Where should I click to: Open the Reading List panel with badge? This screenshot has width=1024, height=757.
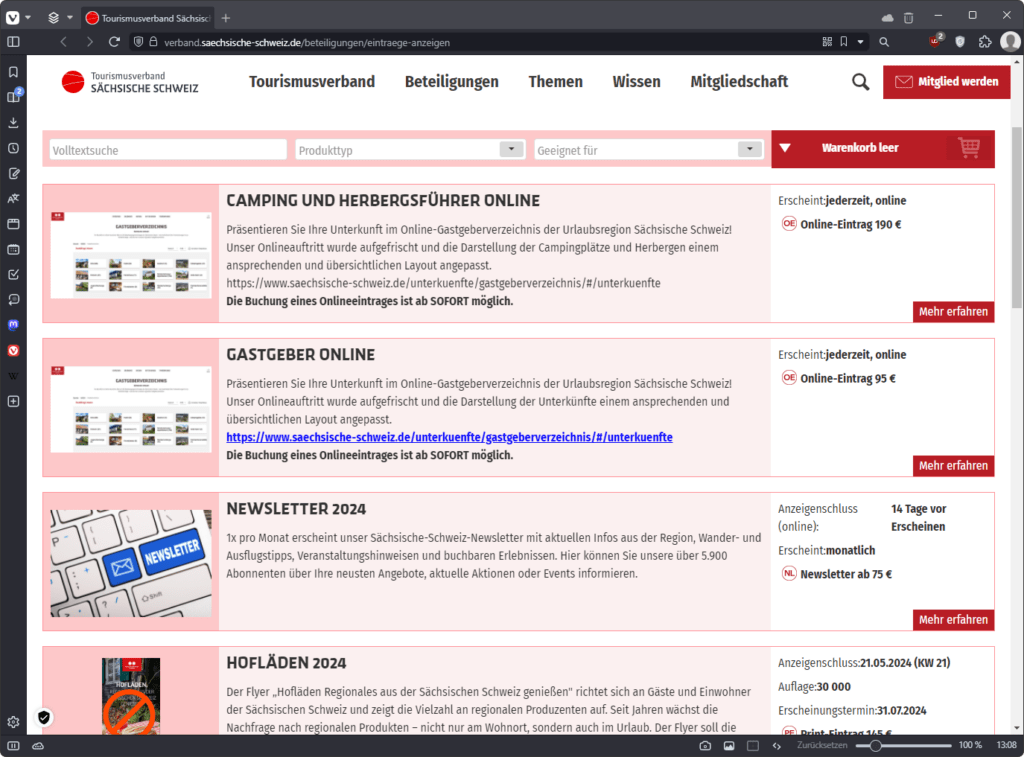pos(14,97)
